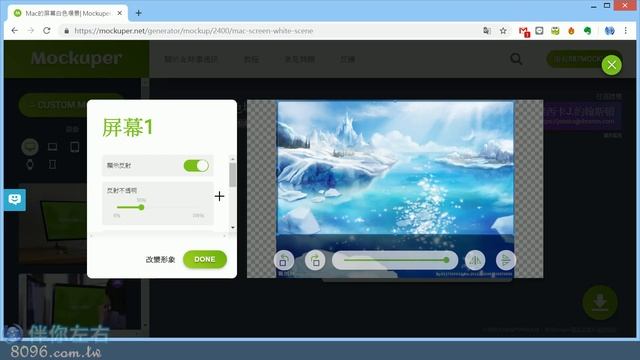Select the phone device filter icon
Image resolution: width=640 pixels, height=360 pixels.
click(52, 164)
